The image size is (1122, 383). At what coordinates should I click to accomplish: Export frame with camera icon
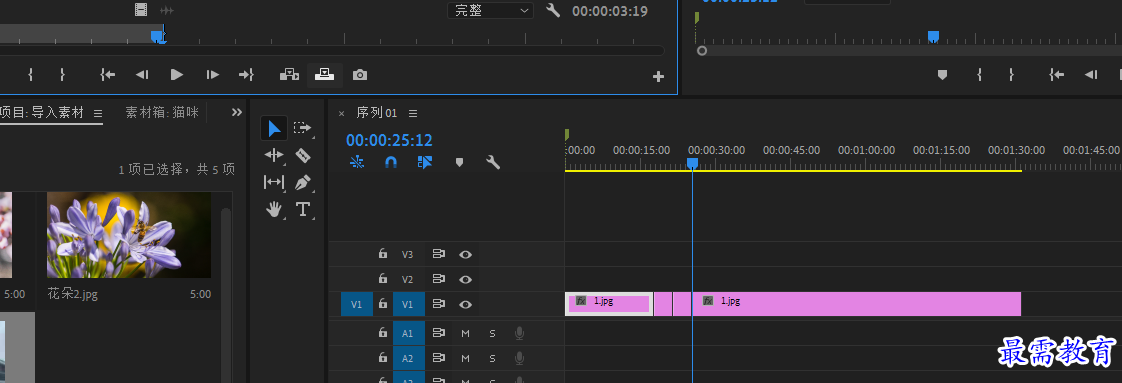point(360,75)
